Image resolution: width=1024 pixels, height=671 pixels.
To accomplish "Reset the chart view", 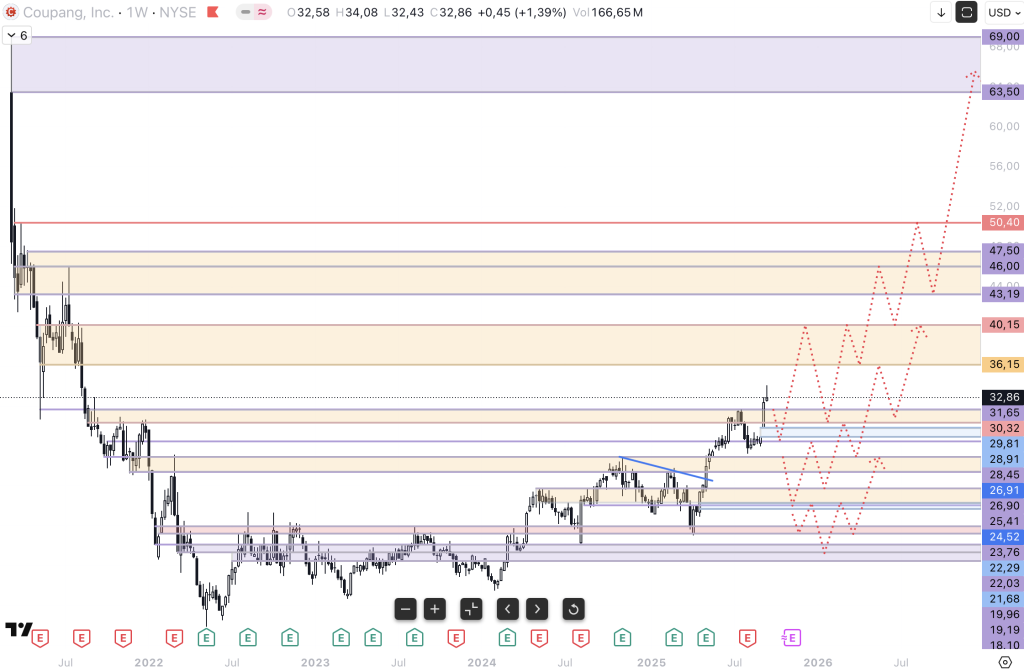I will pos(573,608).
